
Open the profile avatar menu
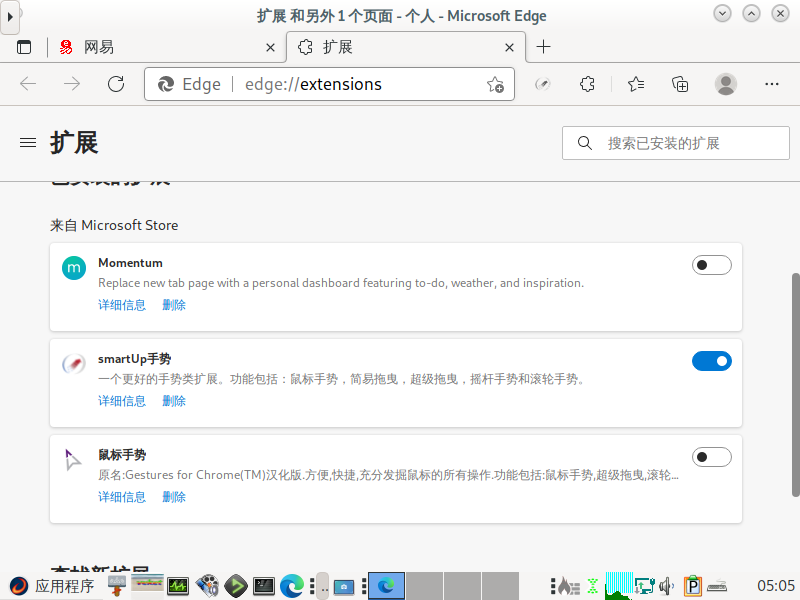coord(726,84)
